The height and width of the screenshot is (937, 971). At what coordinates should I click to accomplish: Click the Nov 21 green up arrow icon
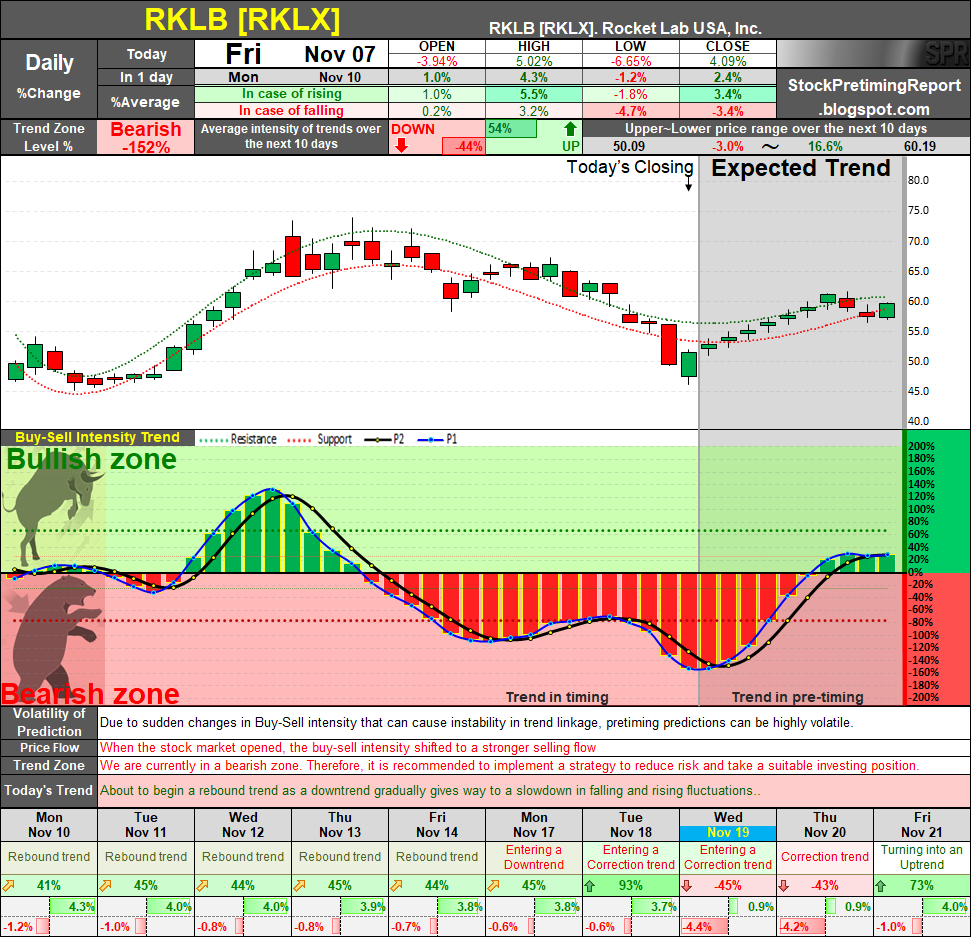coord(881,886)
